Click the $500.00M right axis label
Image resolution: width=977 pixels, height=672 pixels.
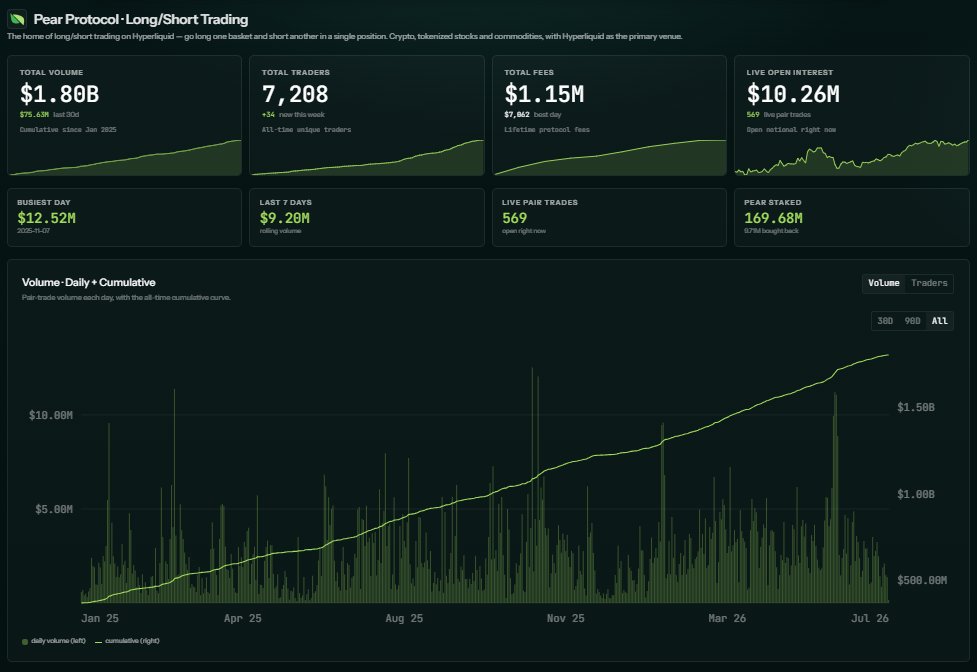922,580
